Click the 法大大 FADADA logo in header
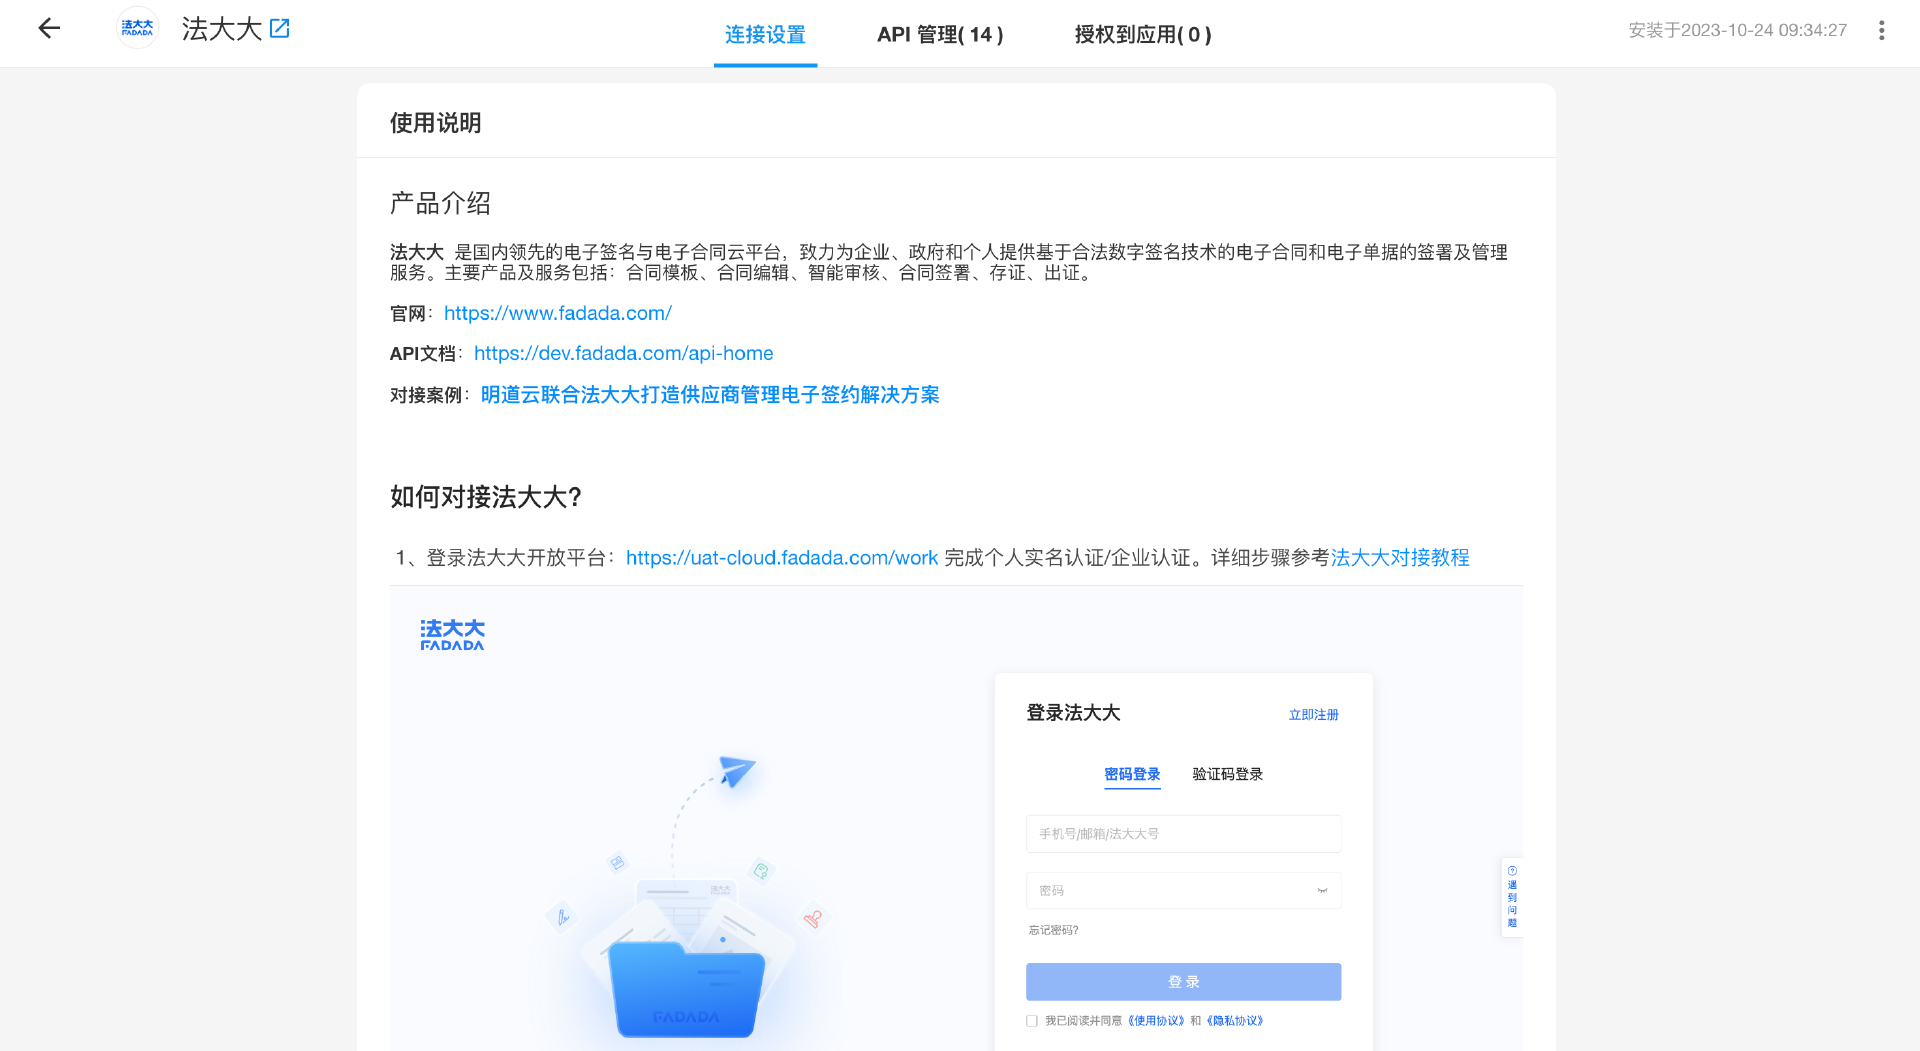The height and width of the screenshot is (1051, 1920). coord(138,28)
